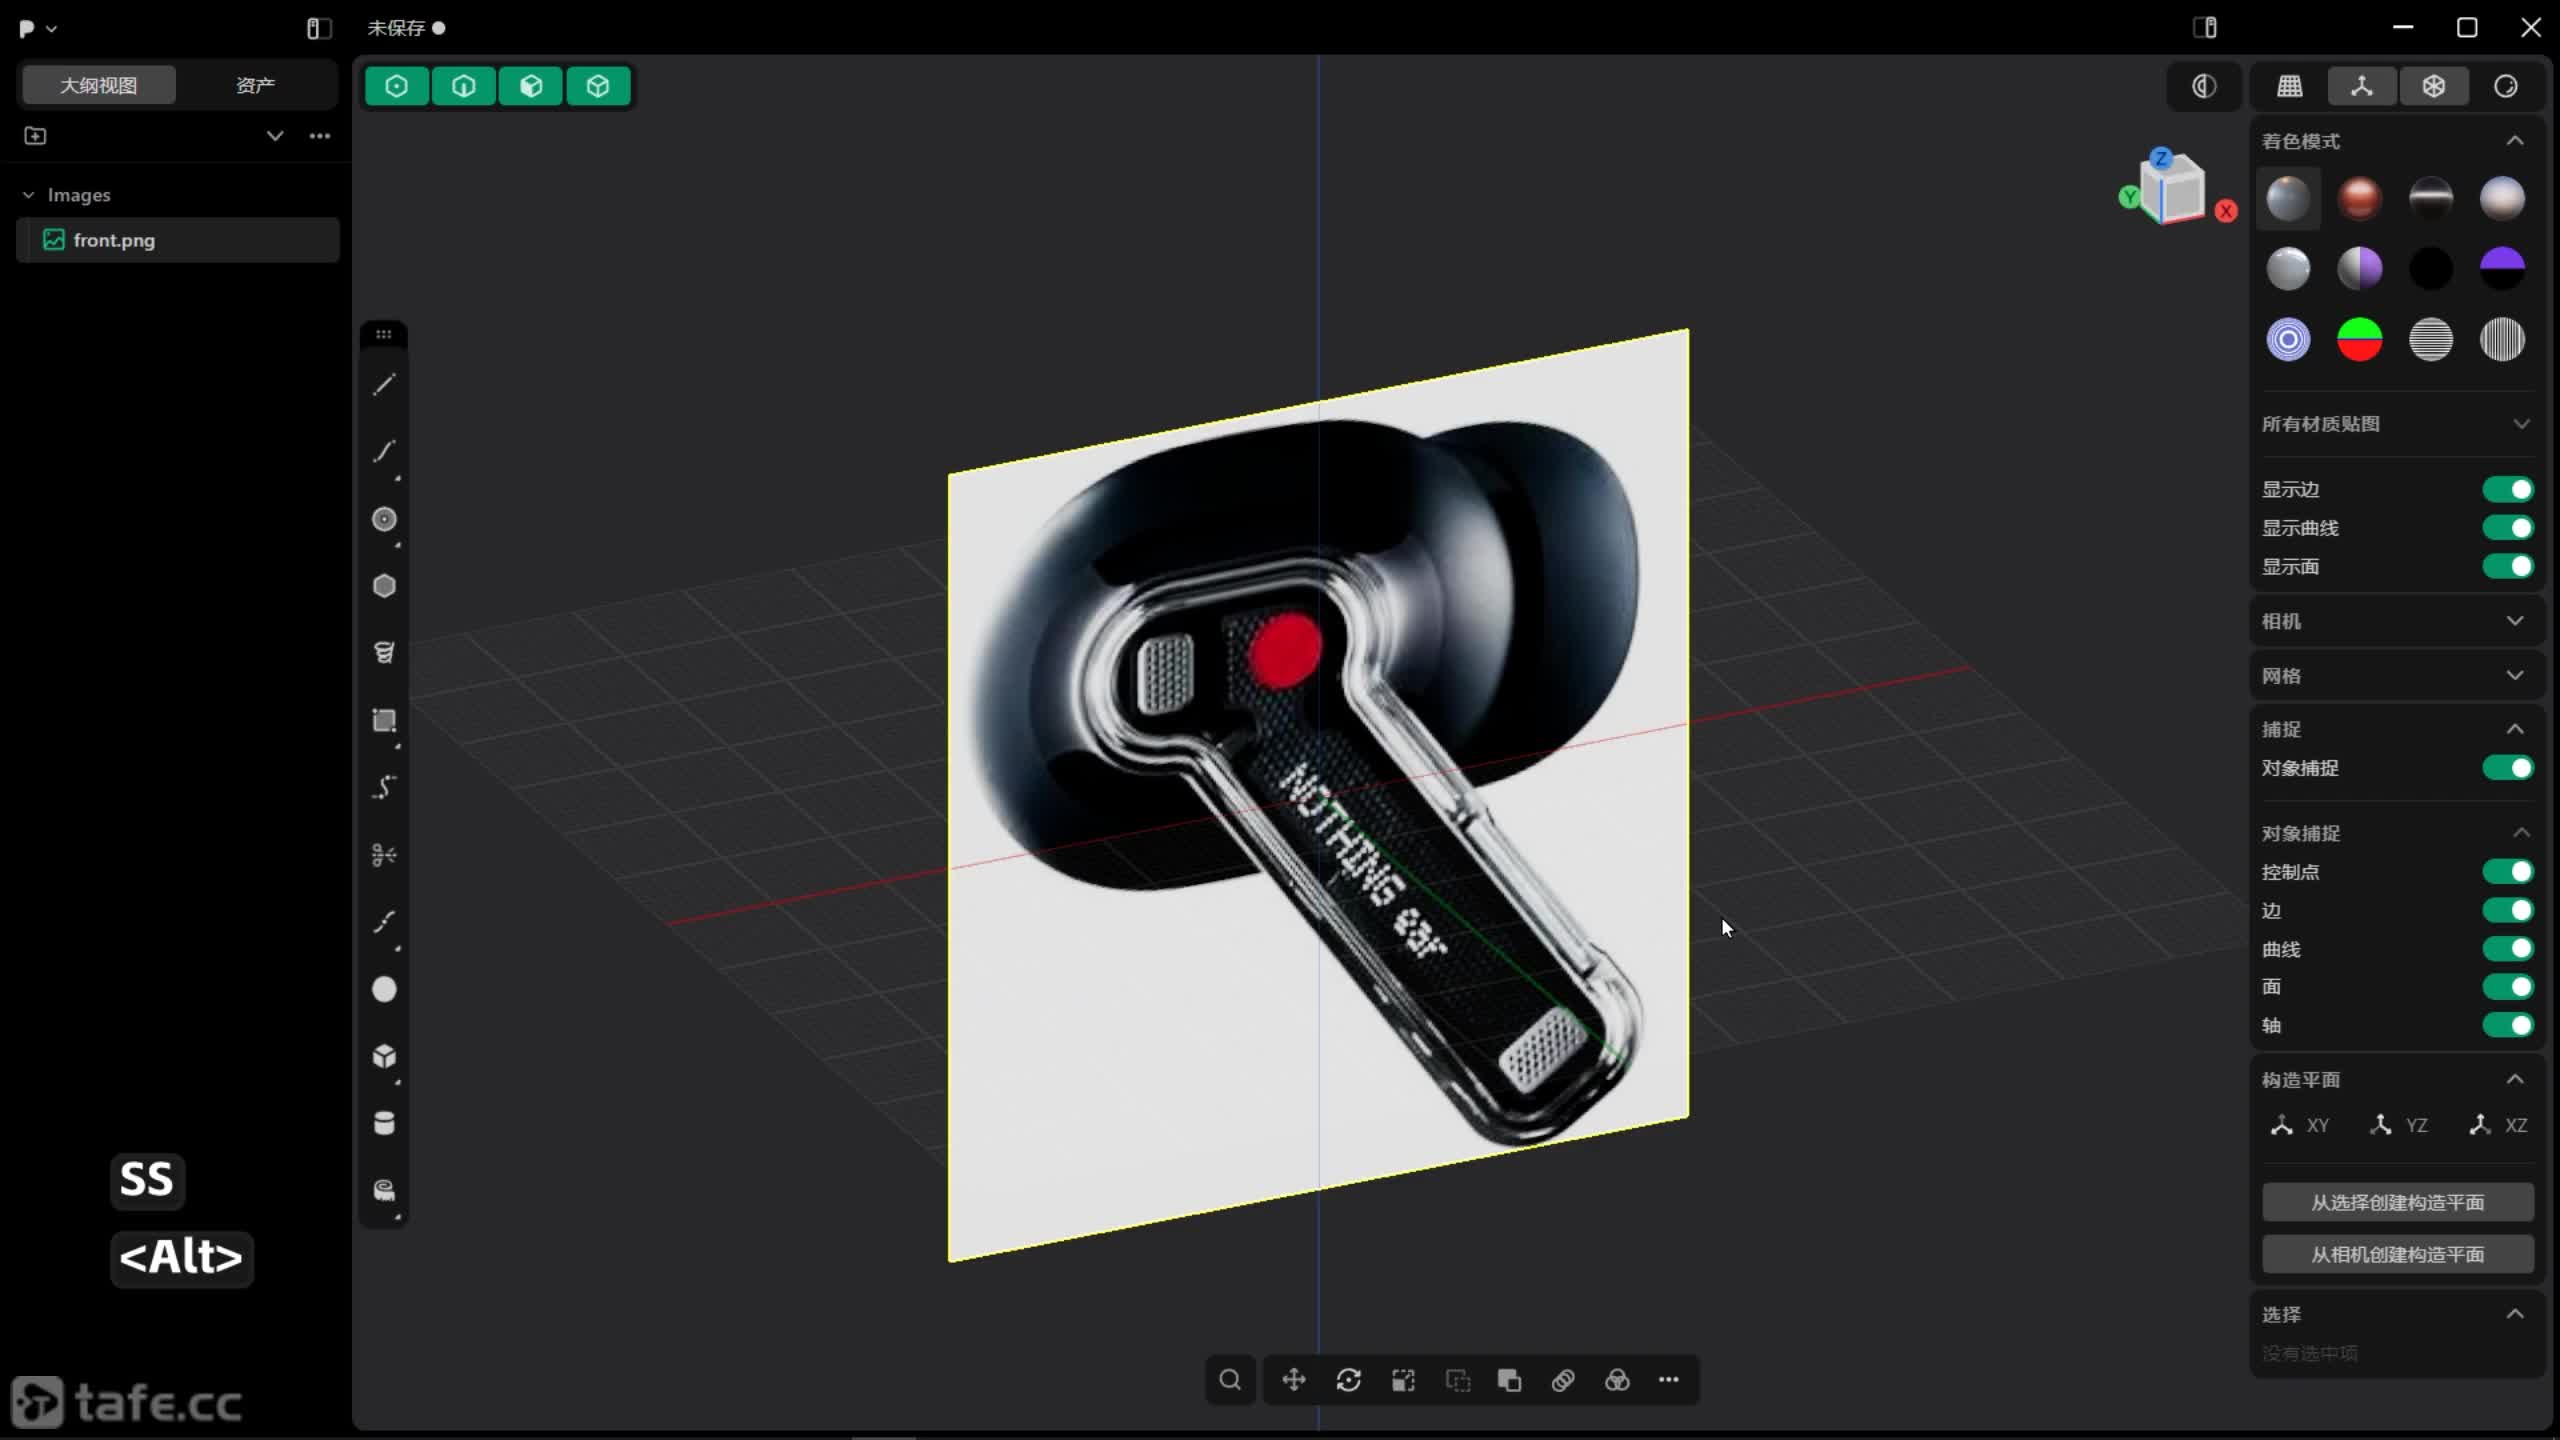Add new folder in outline panel
This screenshot has width=2560, height=1440.
click(x=35, y=135)
